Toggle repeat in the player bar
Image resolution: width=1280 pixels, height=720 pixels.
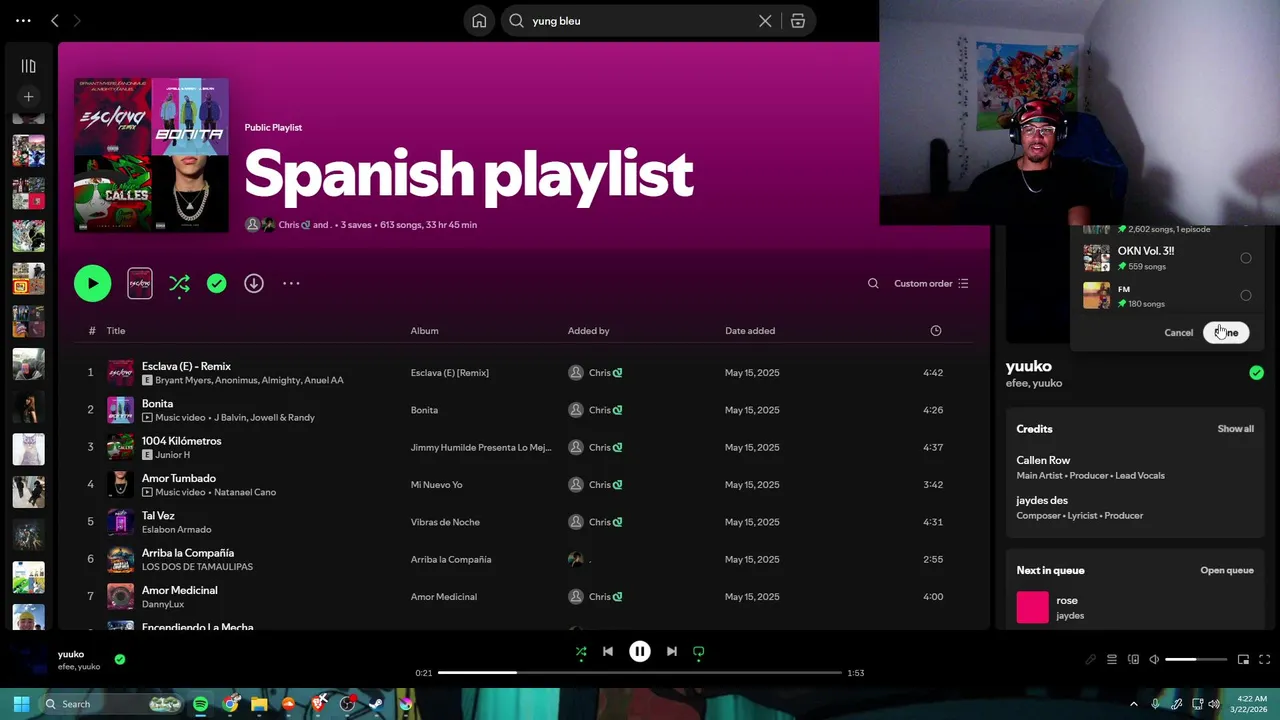click(699, 652)
